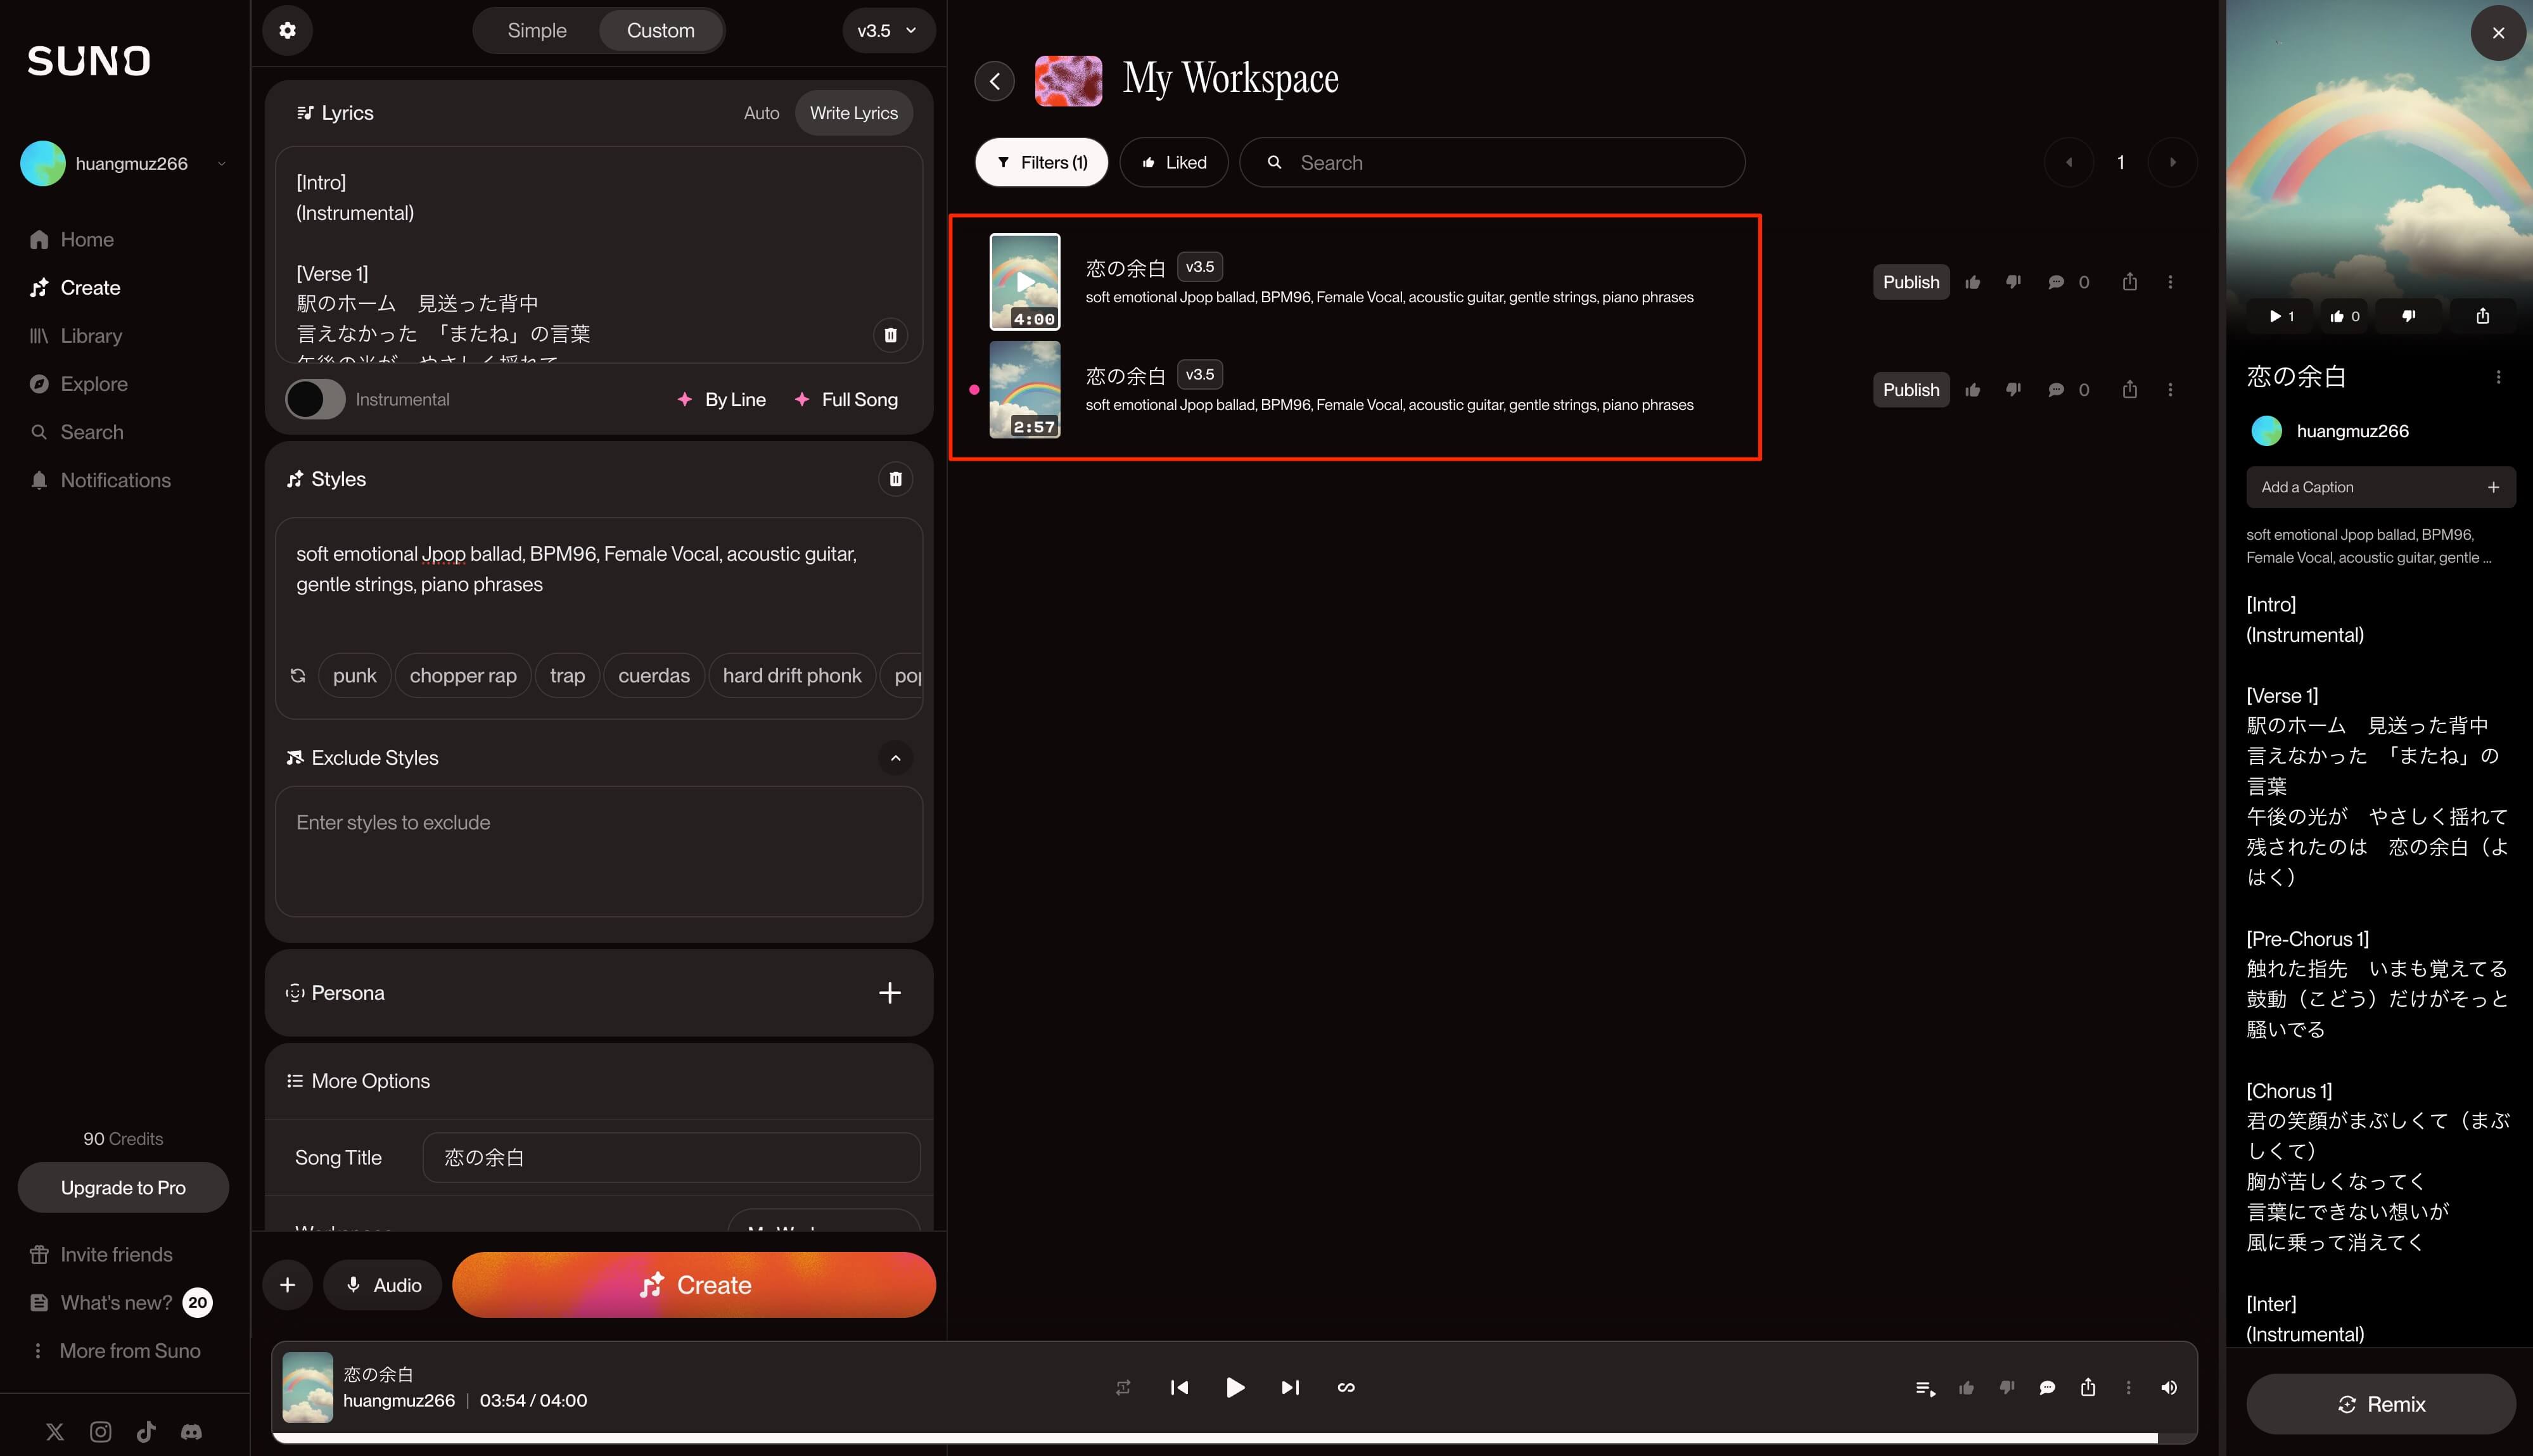Mute volume using the speaker icon
Screen dimensions: 2533x1456
click(2168, 1387)
